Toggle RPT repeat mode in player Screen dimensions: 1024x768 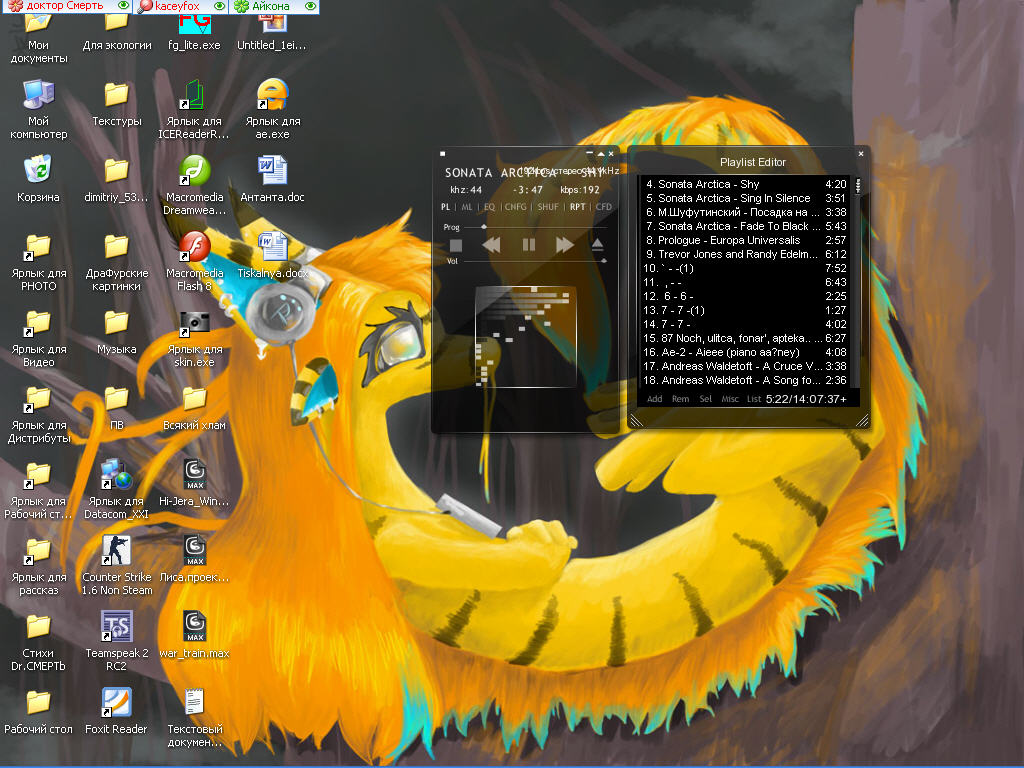pyautogui.click(x=577, y=207)
